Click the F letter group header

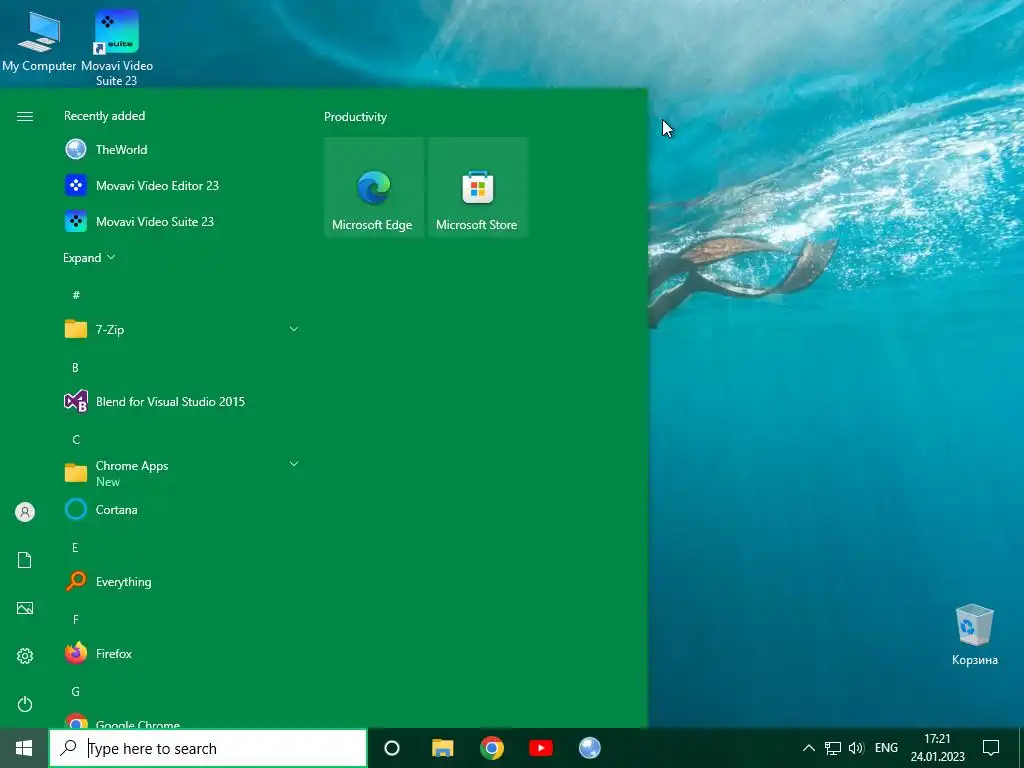pyautogui.click(x=76, y=619)
